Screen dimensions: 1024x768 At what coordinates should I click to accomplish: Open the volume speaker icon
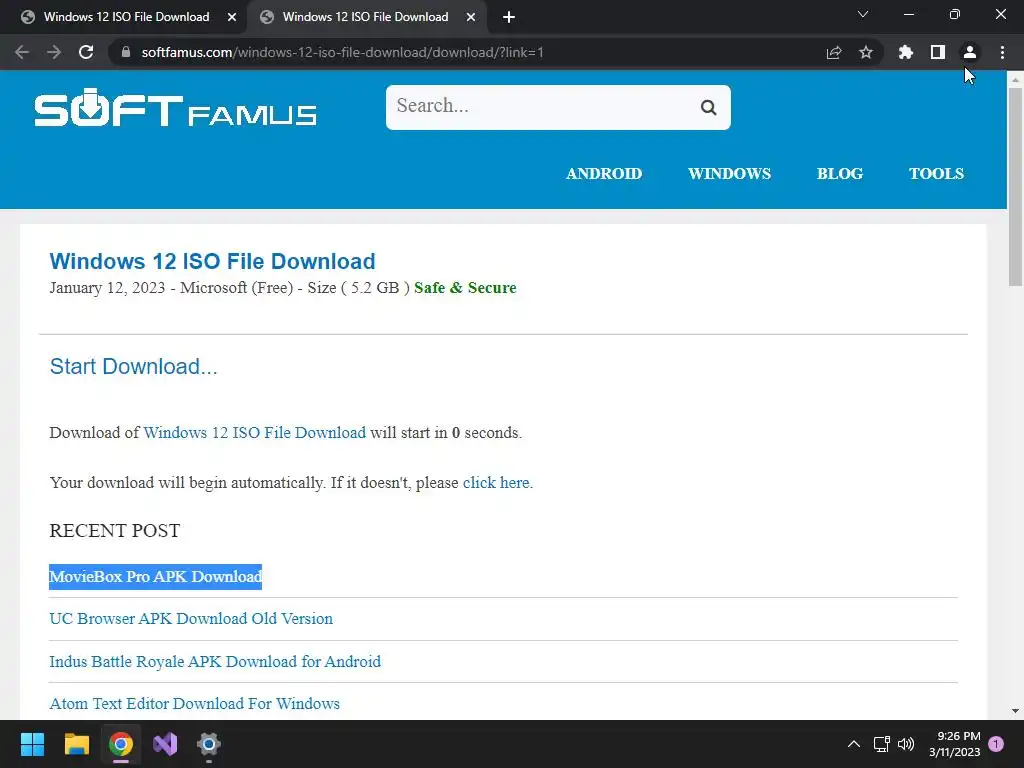pos(906,744)
